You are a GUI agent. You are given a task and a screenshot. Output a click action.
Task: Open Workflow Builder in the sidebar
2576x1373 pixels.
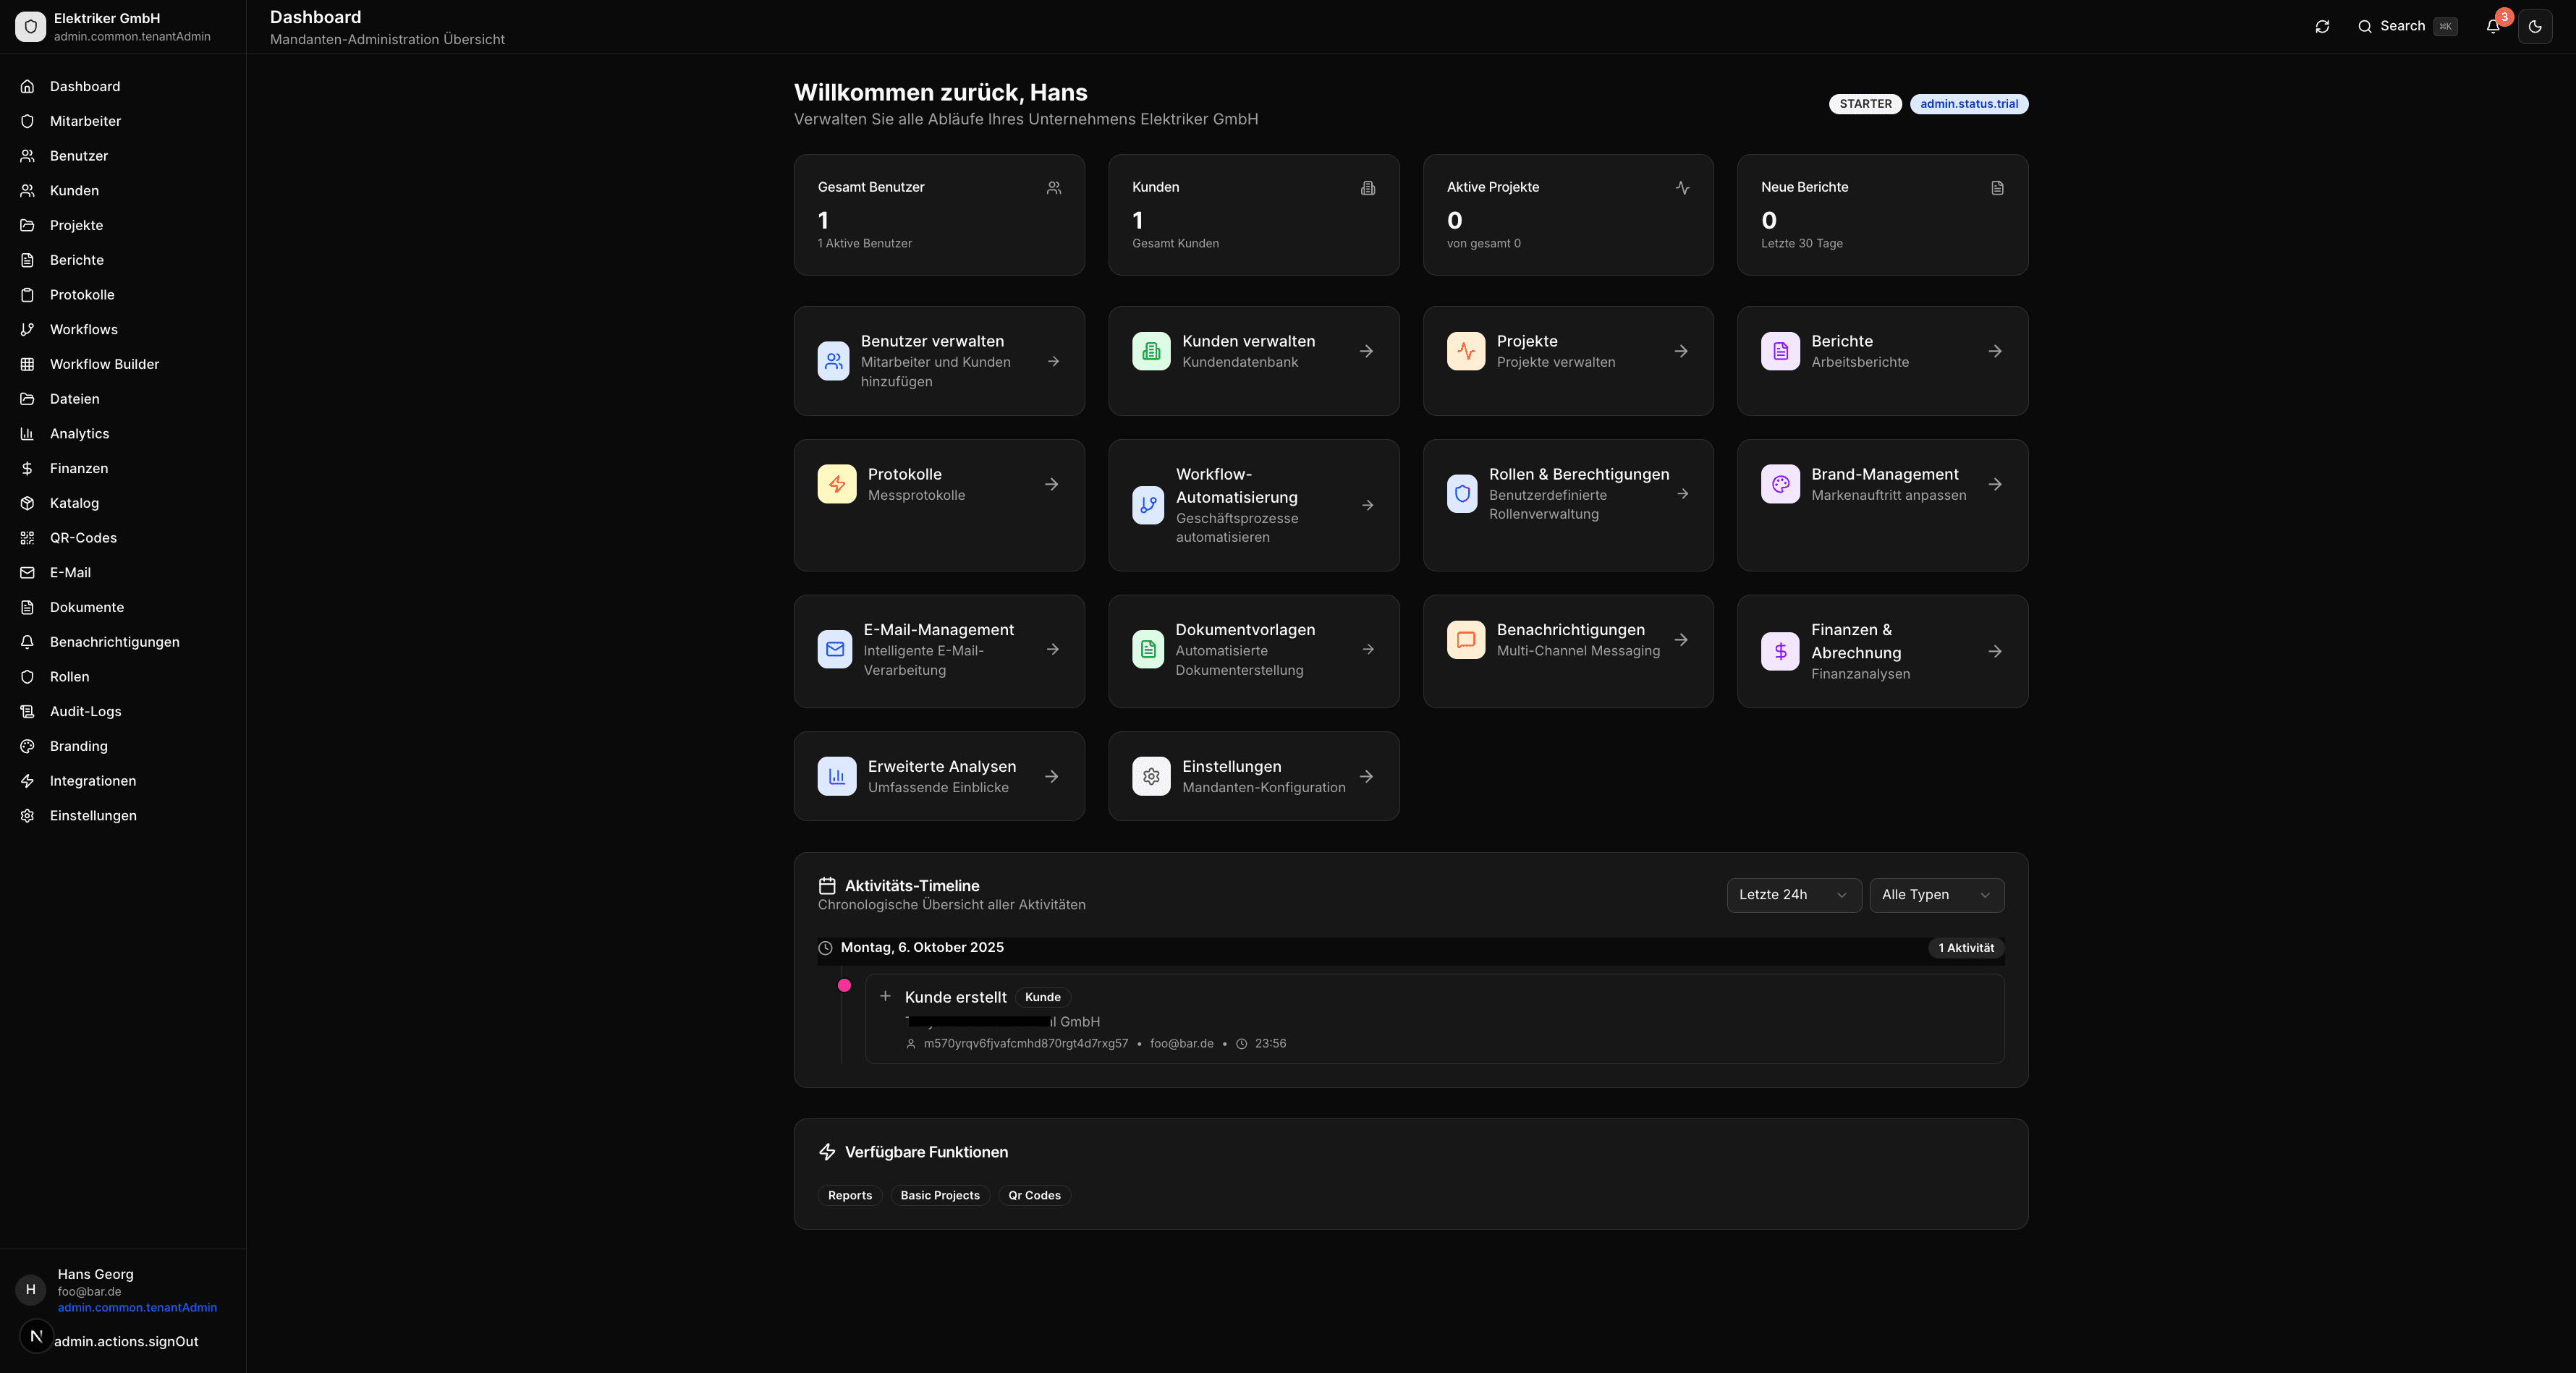point(104,364)
